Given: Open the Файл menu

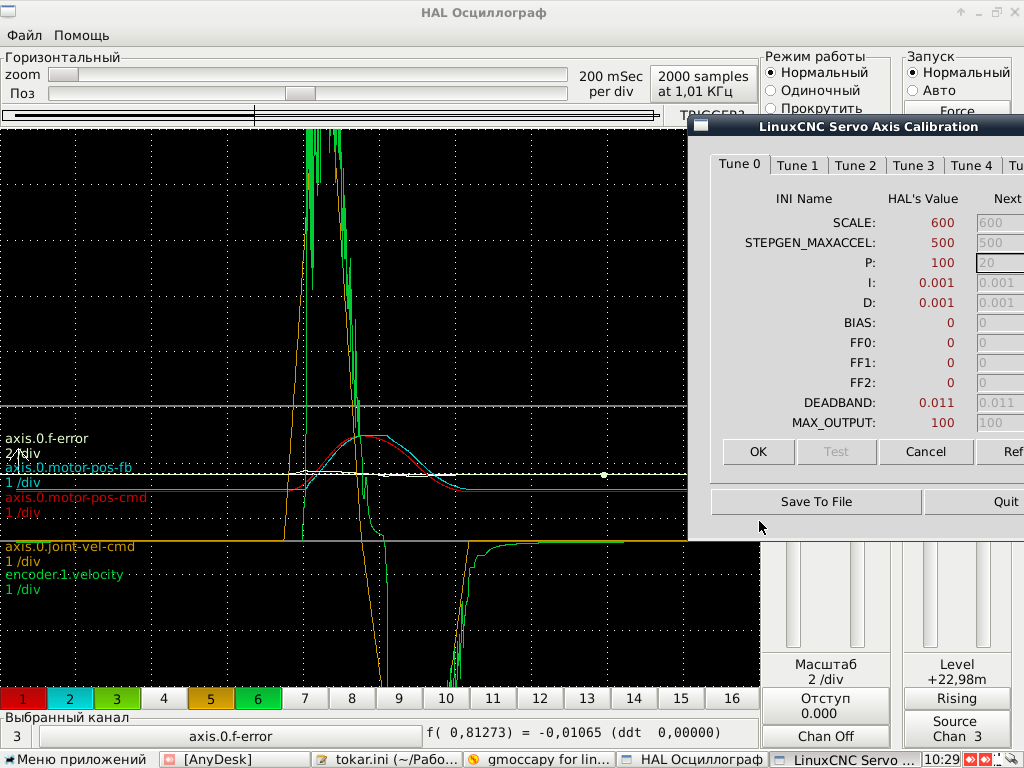Looking at the screenshot, I should click(24, 35).
